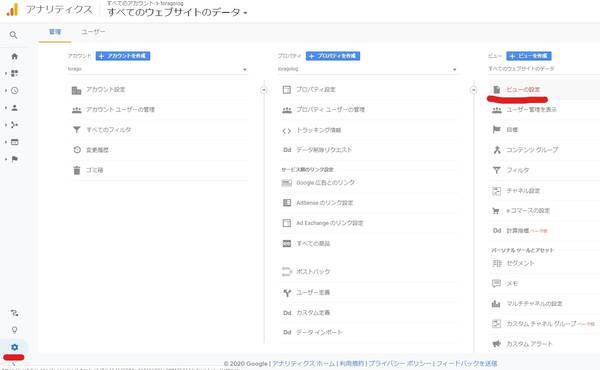Image resolution: width=600 pixels, height=370 pixels.
Task: Open Audience reports person icon
Action: pos(15,108)
